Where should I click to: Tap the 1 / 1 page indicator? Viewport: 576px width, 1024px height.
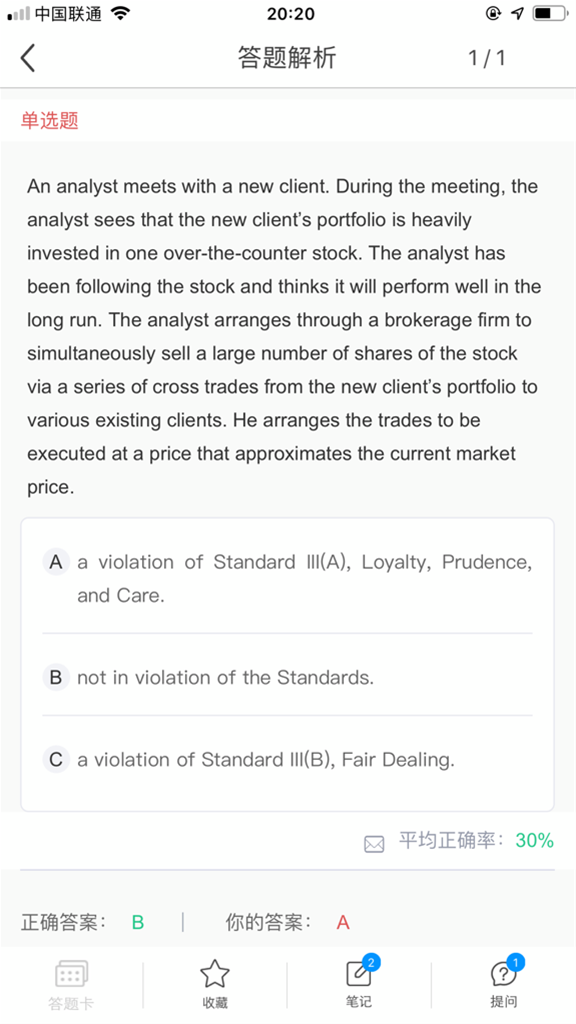tap(487, 58)
